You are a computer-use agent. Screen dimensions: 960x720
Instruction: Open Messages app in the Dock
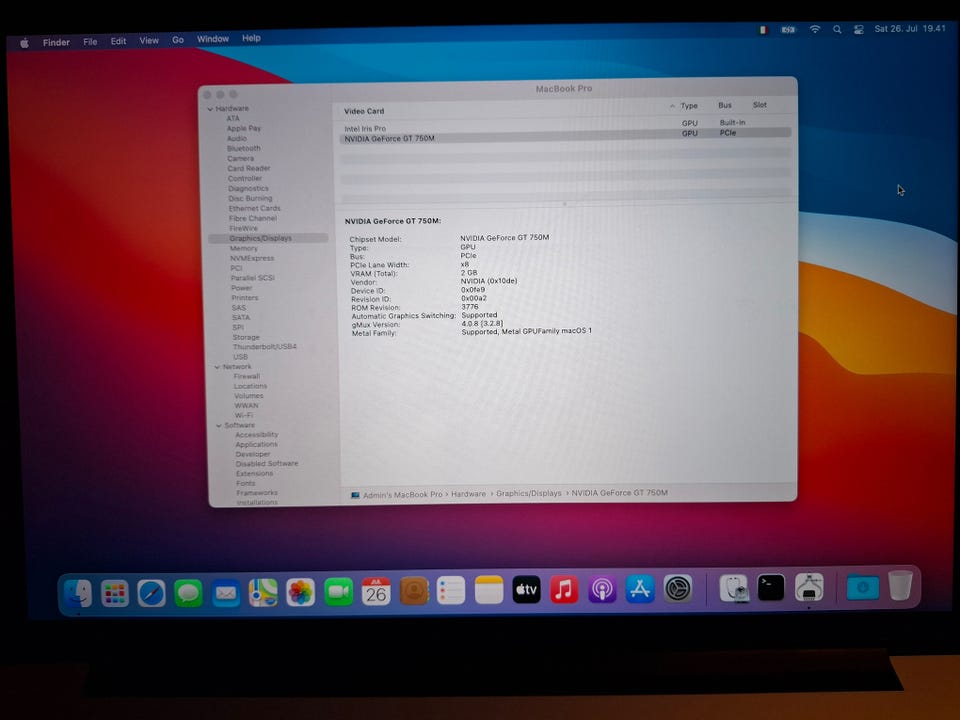coord(189,593)
